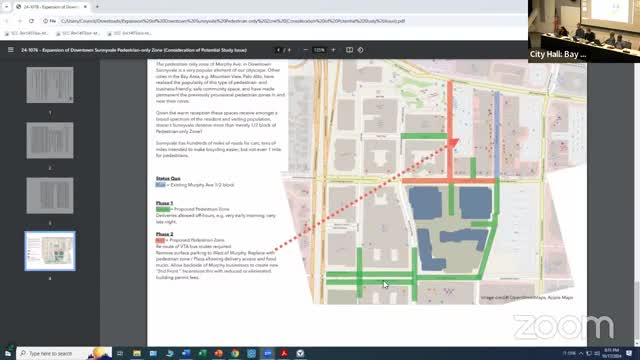Click the Phase 1 heading
This screenshot has width=640, height=360.
(164, 203)
